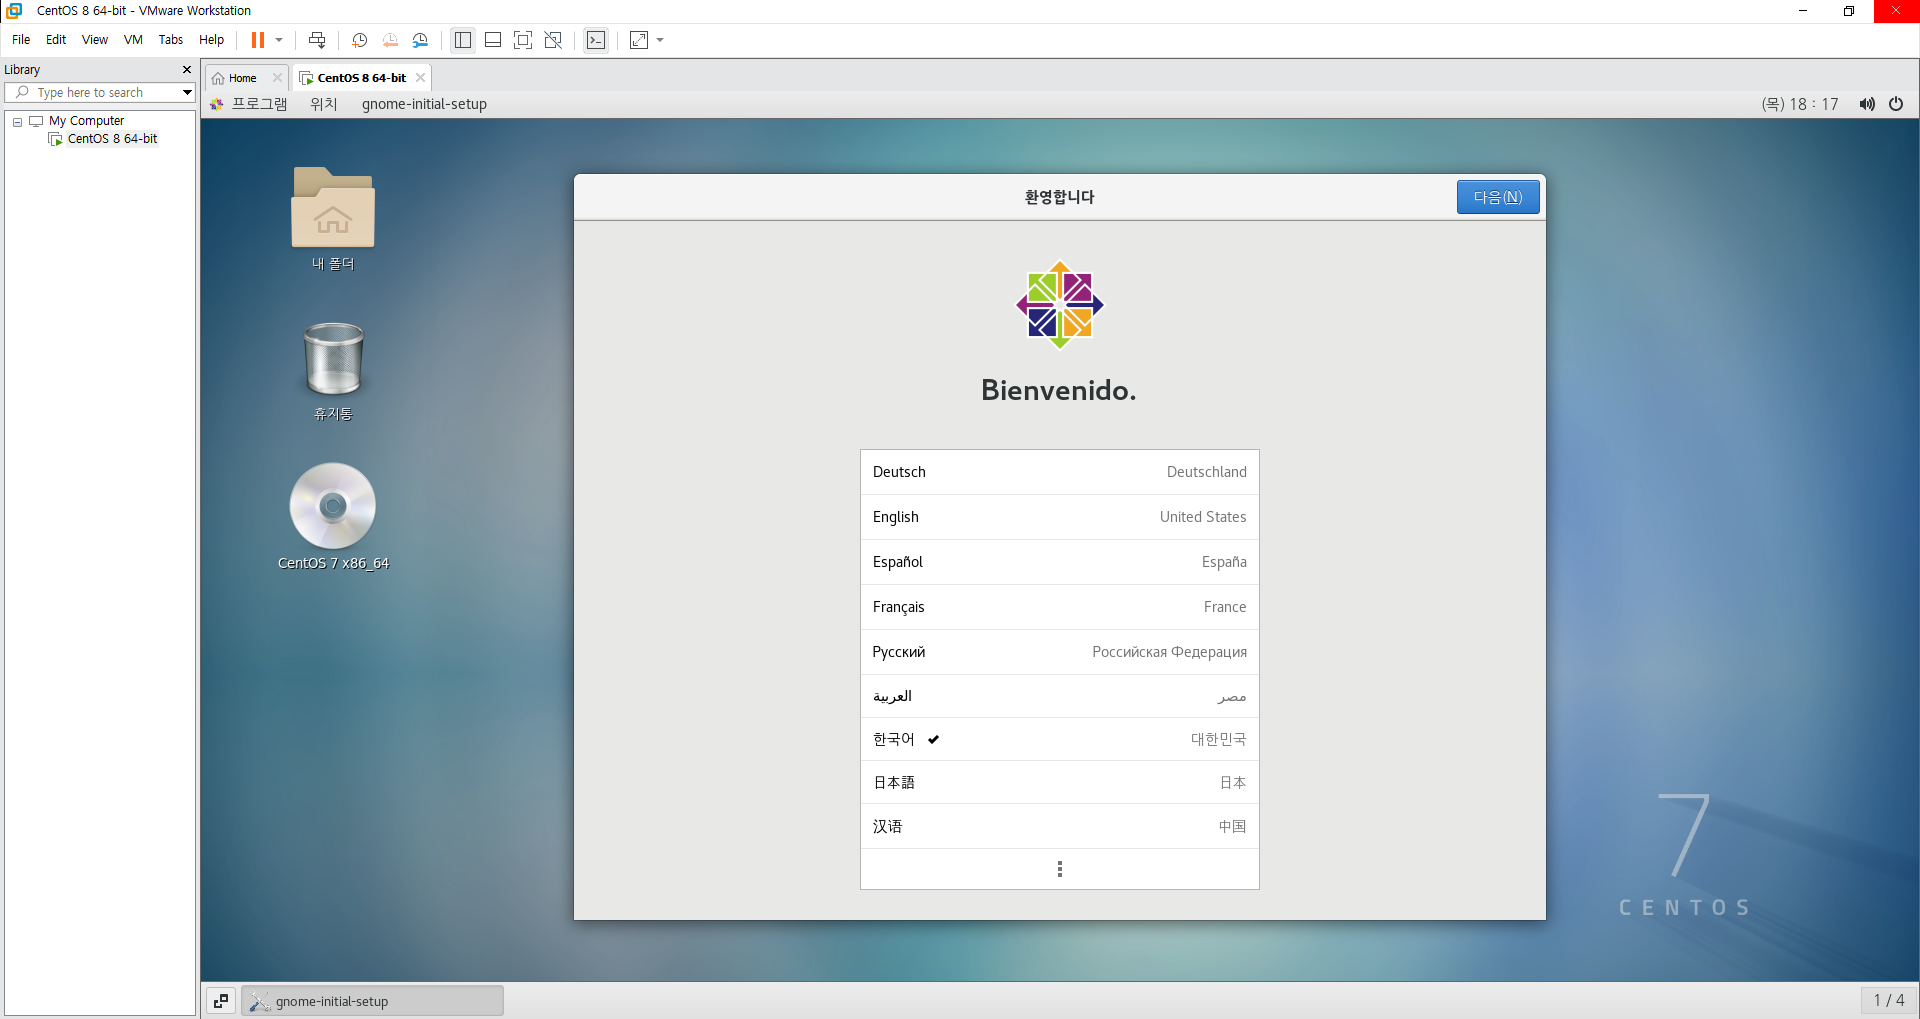Screen dimensions: 1920x1019
Task: Click the volume speaker icon
Action: tap(1867, 104)
